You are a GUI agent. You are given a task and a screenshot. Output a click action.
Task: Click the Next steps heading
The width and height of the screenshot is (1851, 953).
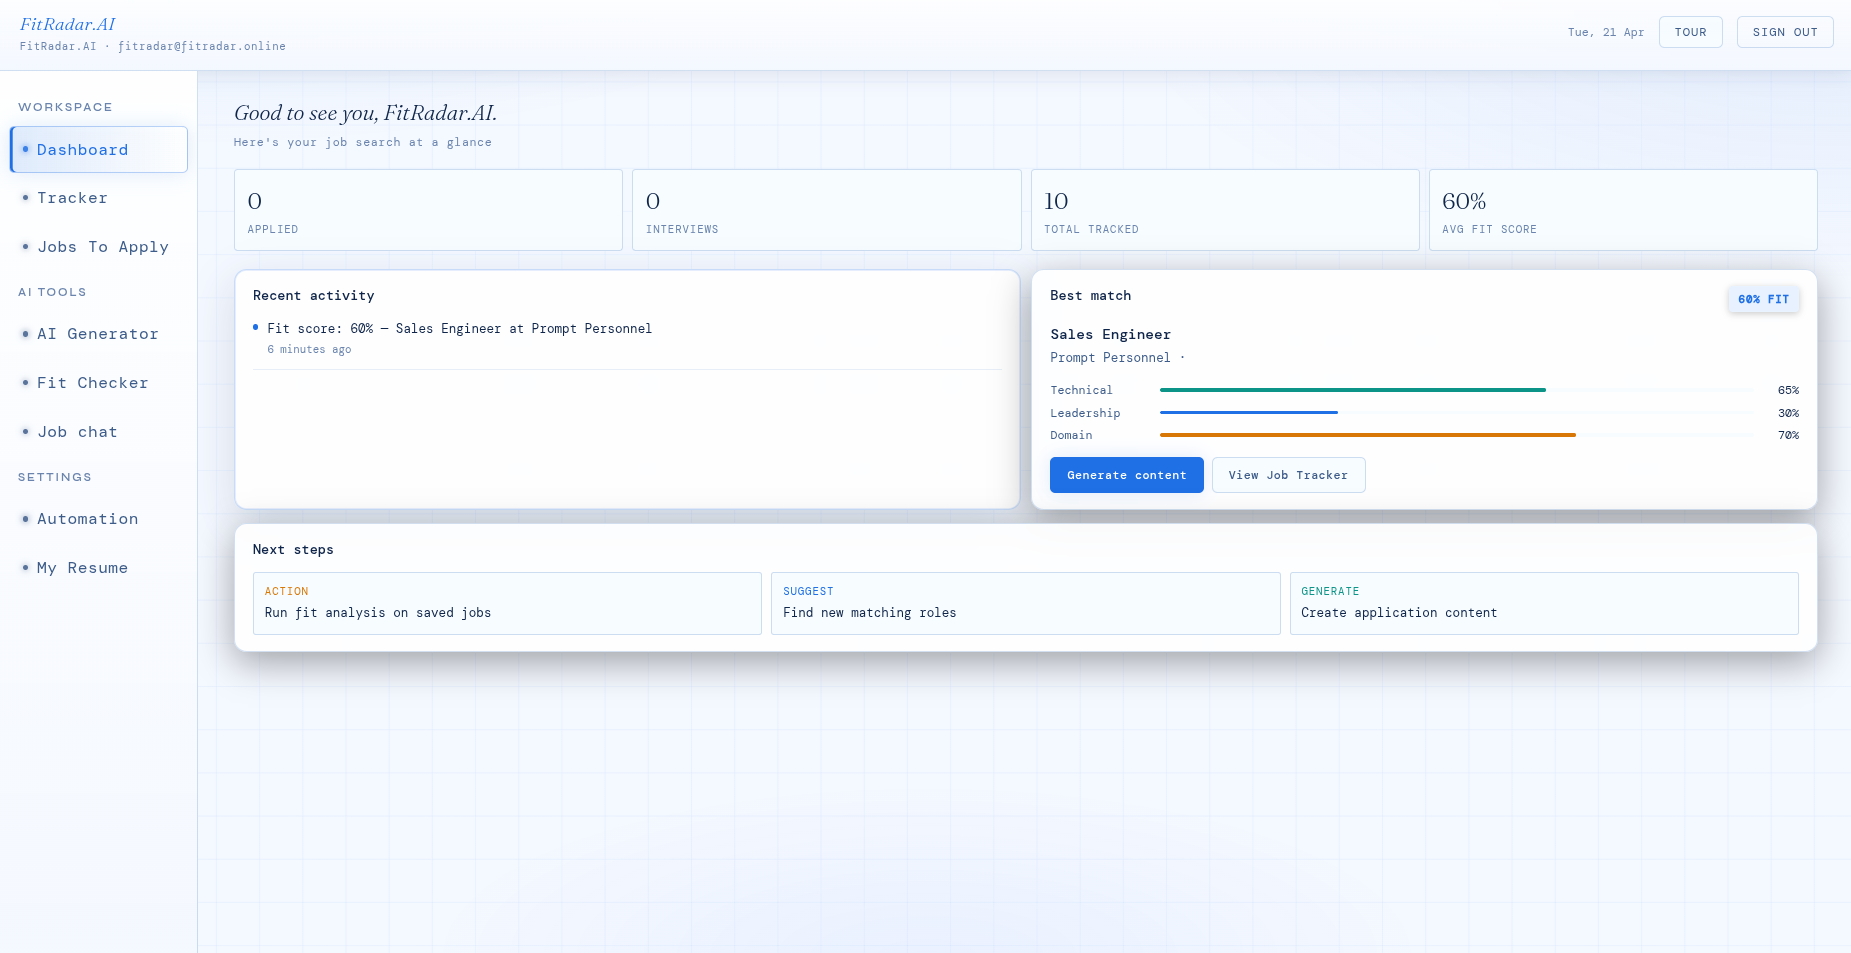293,549
